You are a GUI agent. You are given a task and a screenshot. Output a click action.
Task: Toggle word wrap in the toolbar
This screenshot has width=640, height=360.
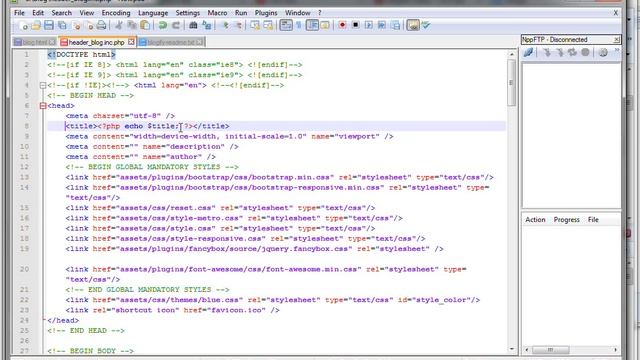pyautogui.click(x=286, y=25)
